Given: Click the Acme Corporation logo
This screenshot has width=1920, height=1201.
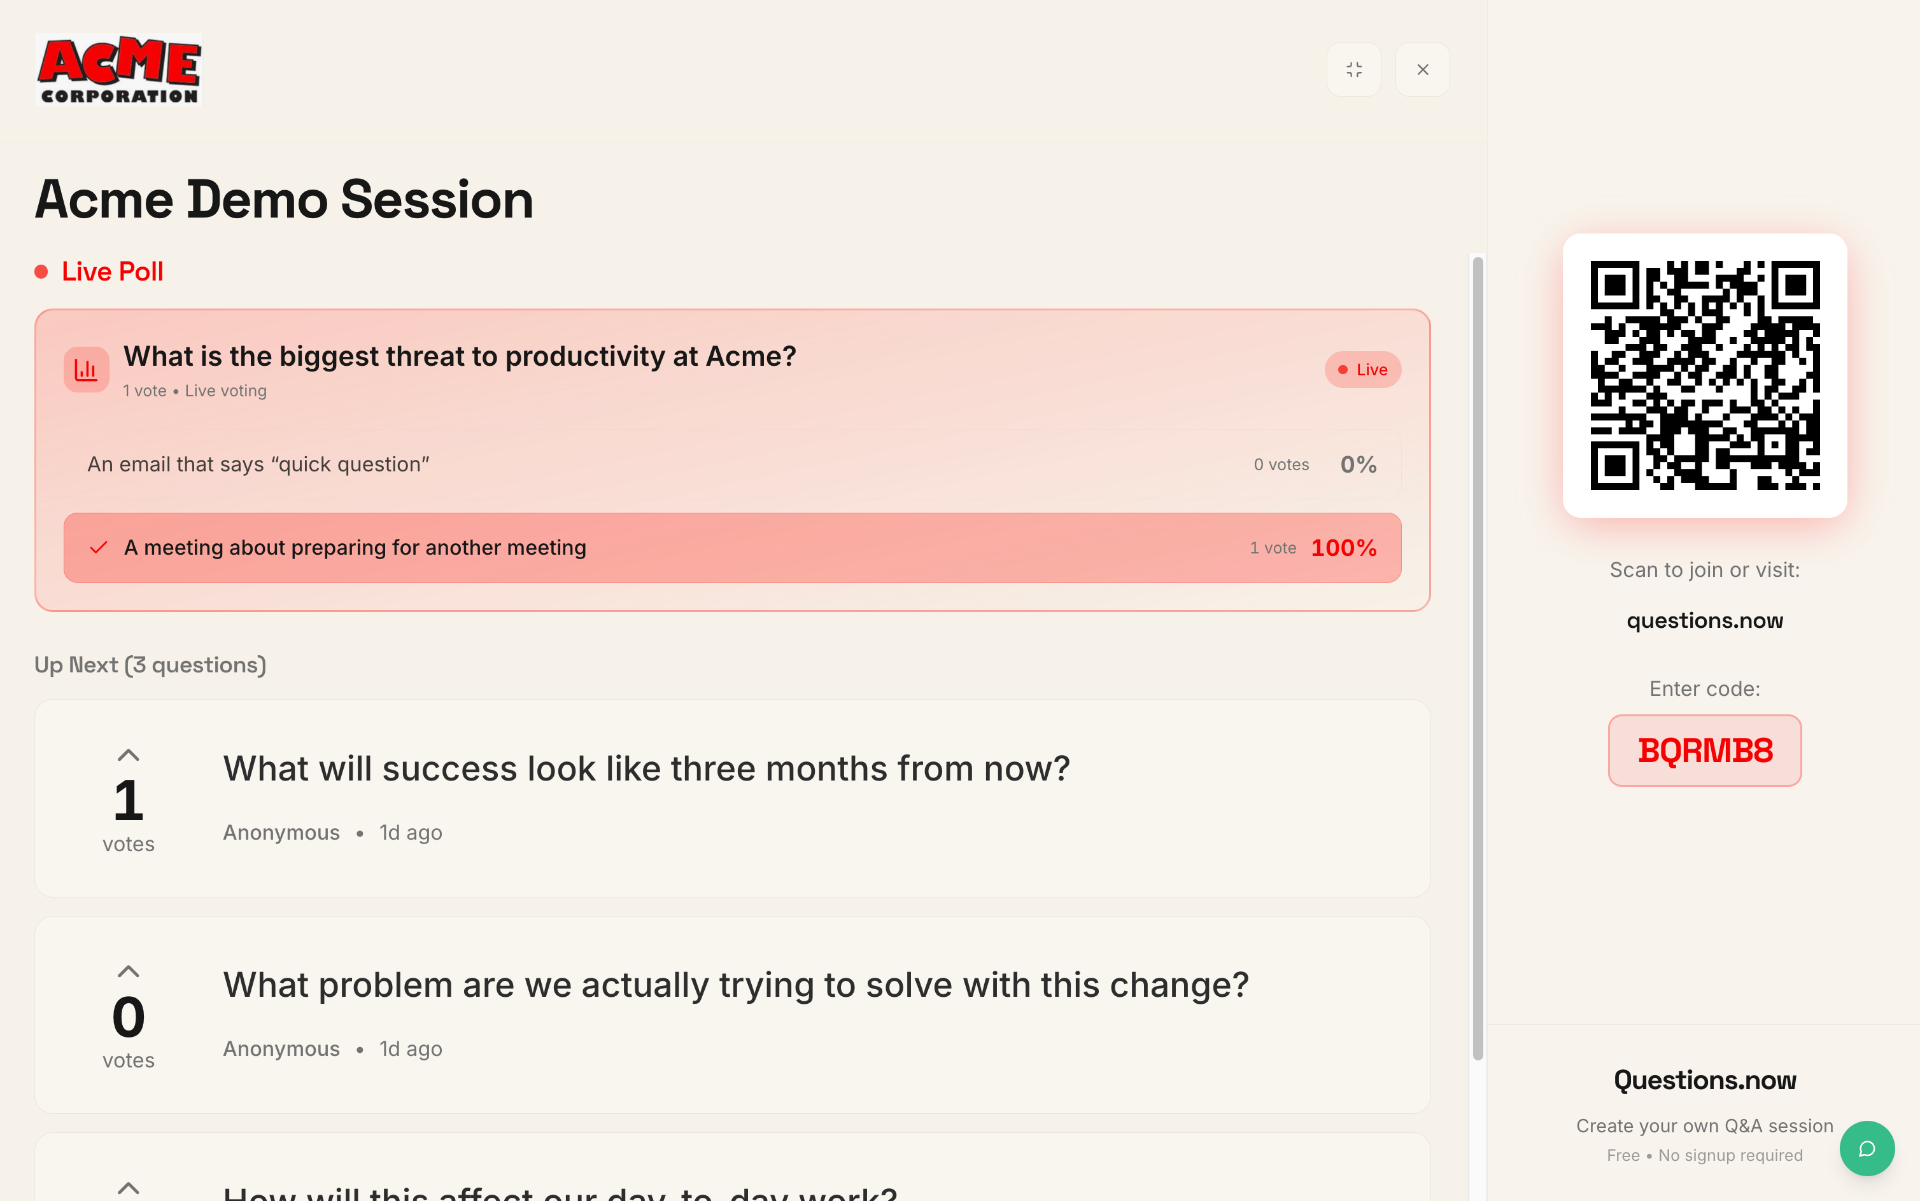Looking at the screenshot, I should (119, 70).
